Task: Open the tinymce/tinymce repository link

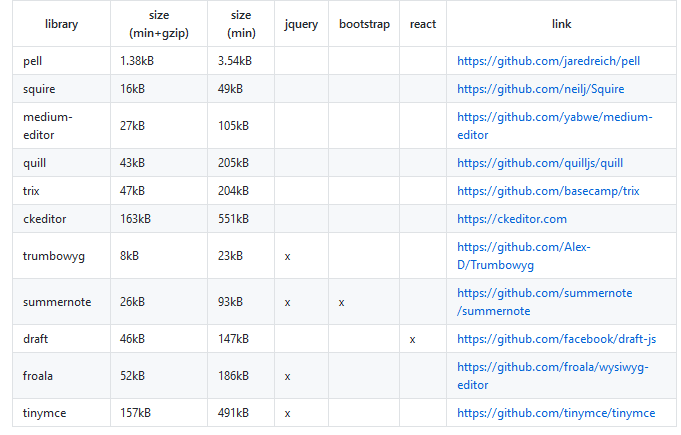Action: (x=556, y=413)
